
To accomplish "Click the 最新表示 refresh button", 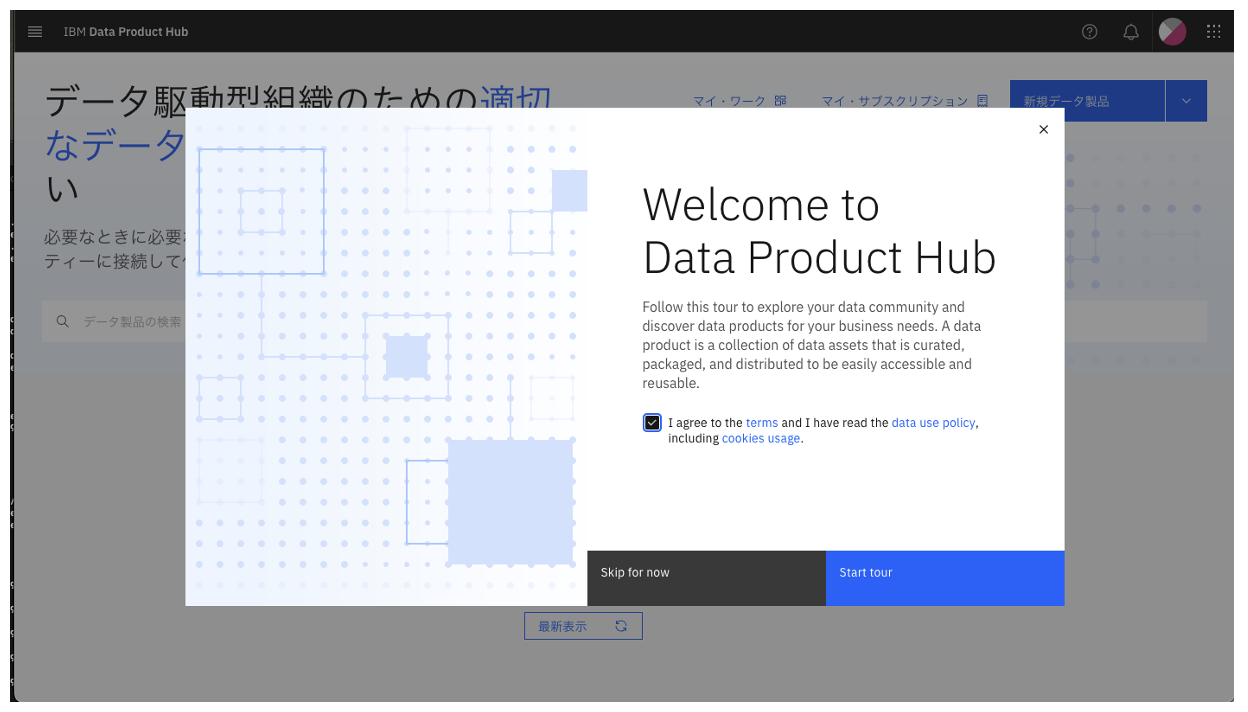I will [x=583, y=626].
